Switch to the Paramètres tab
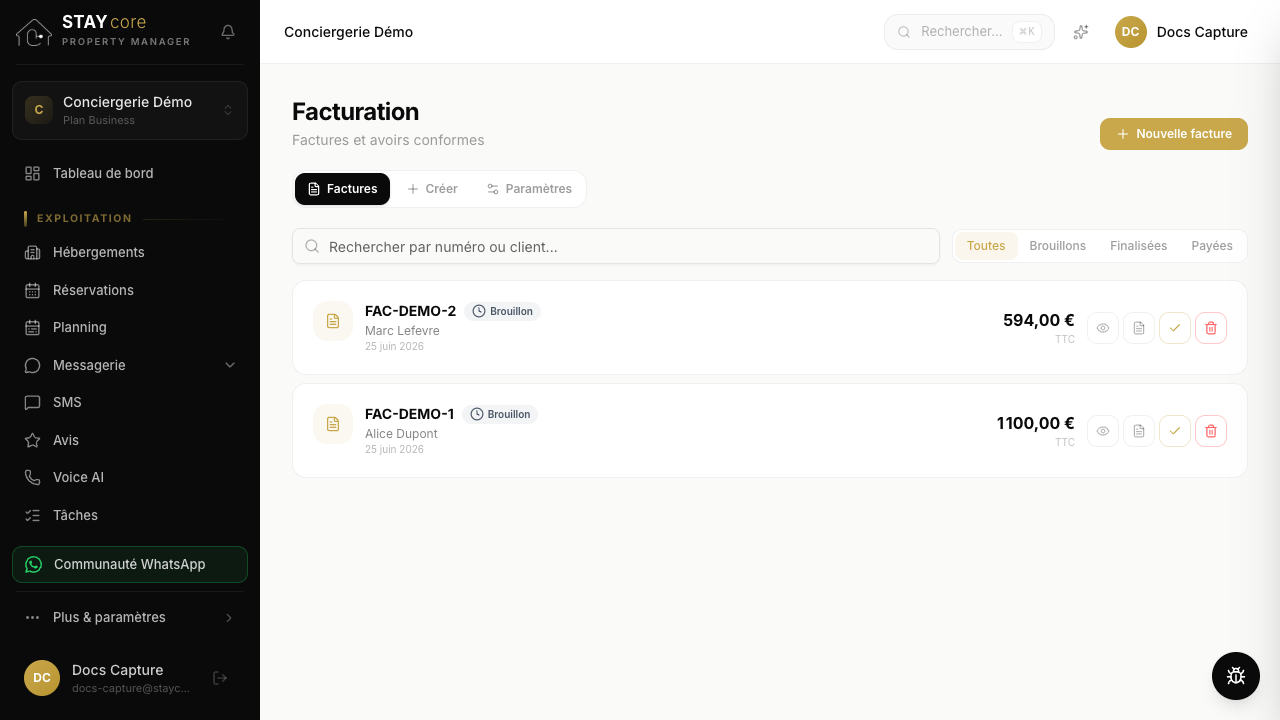The width and height of the screenshot is (1280, 720). click(529, 189)
